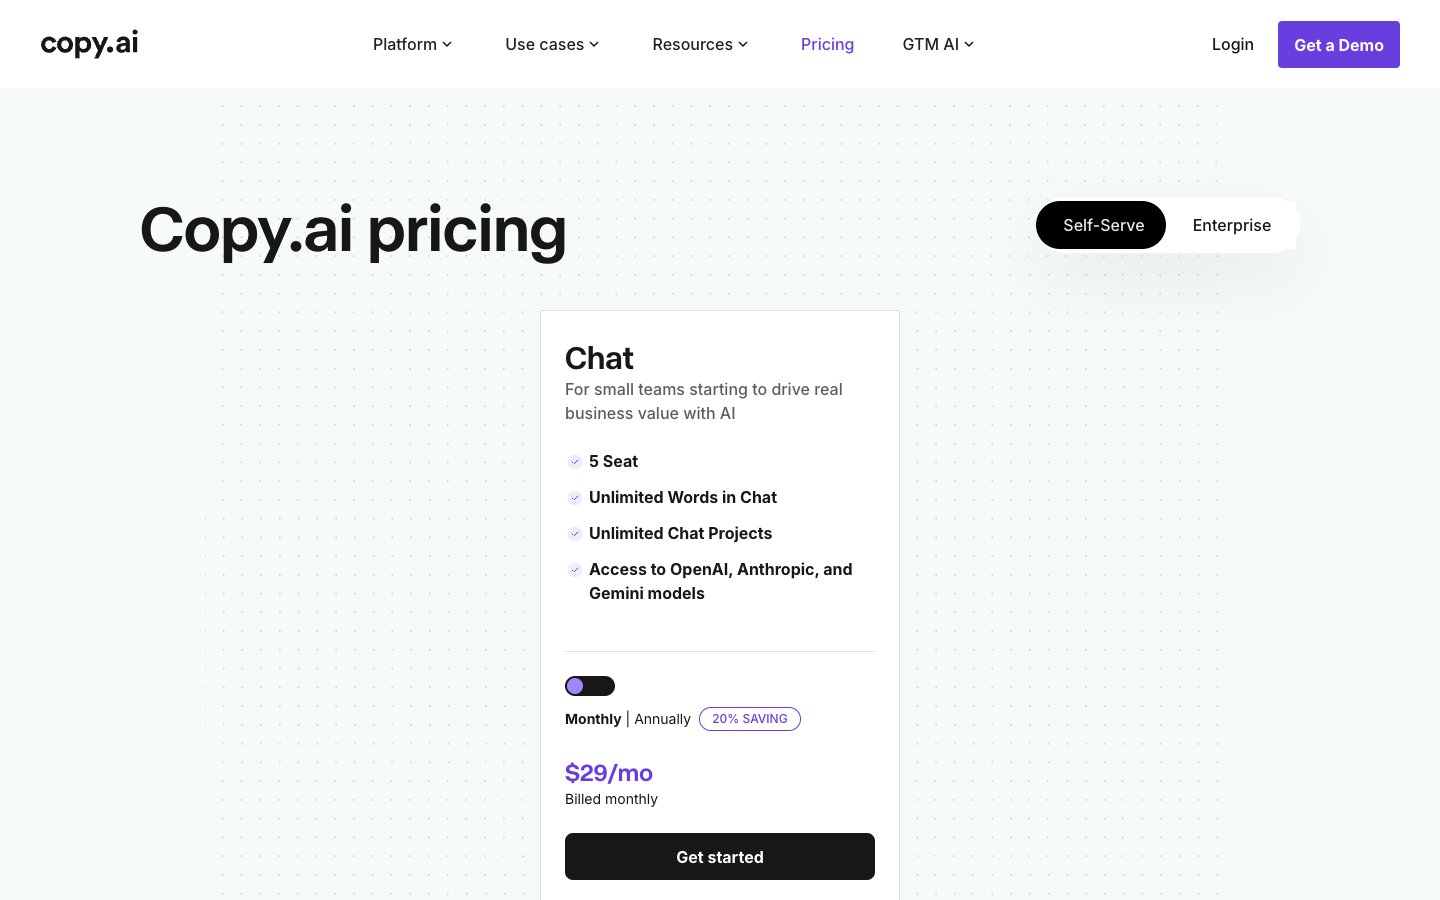Image resolution: width=1440 pixels, height=900 pixels.
Task: Expand the Resources menu
Action: [700, 44]
